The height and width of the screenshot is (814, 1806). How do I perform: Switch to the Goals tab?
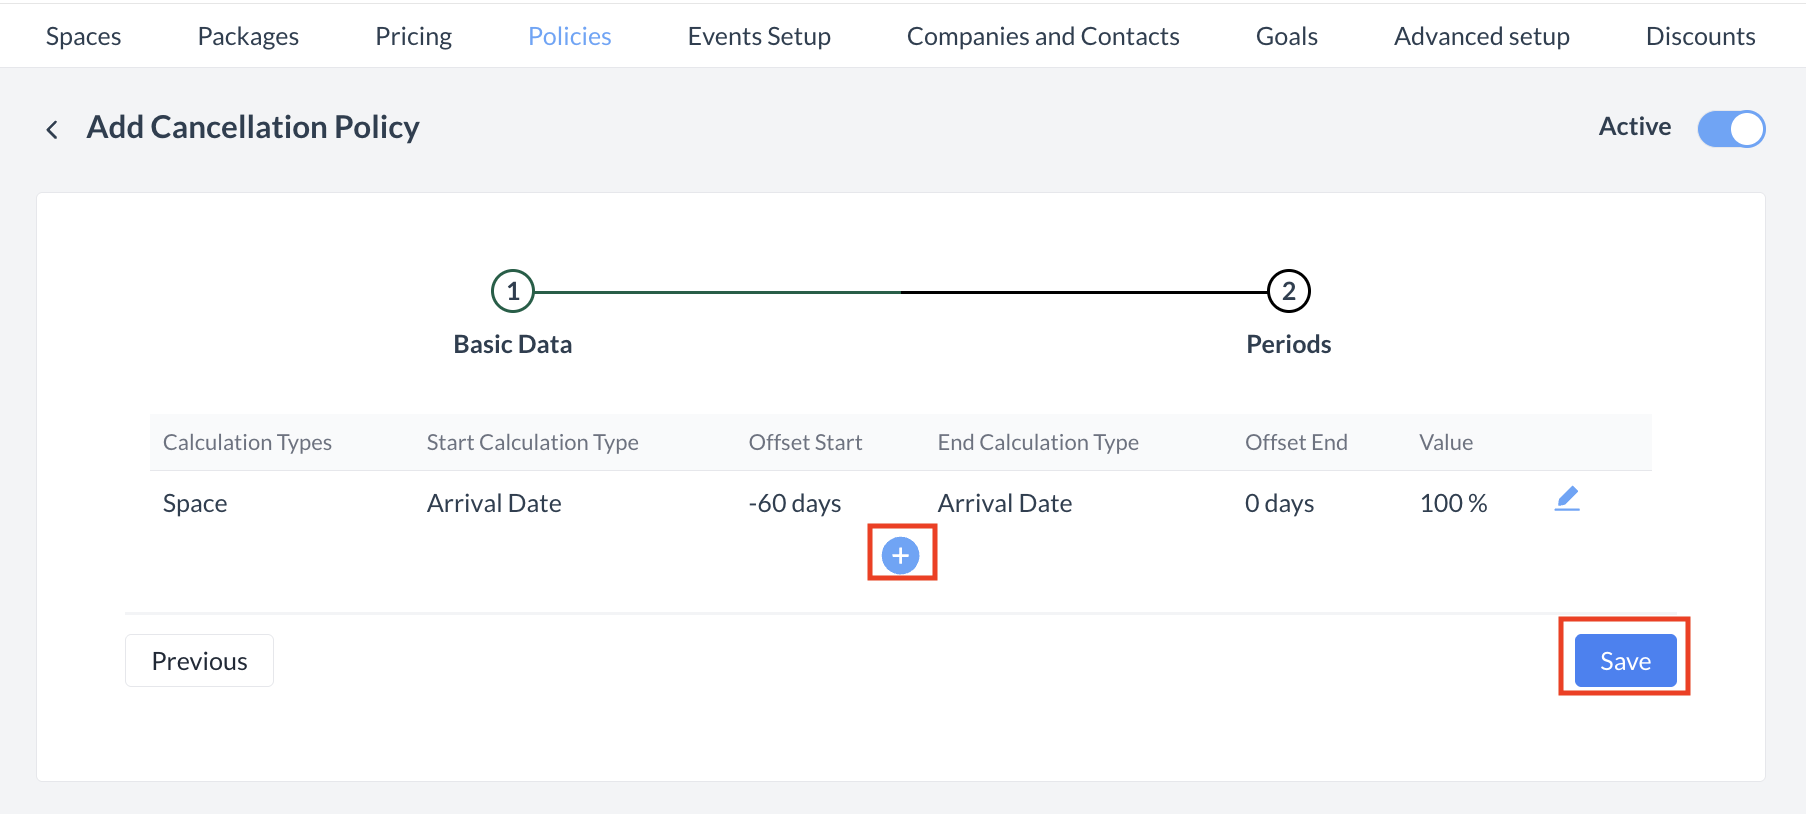tap(1286, 37)
